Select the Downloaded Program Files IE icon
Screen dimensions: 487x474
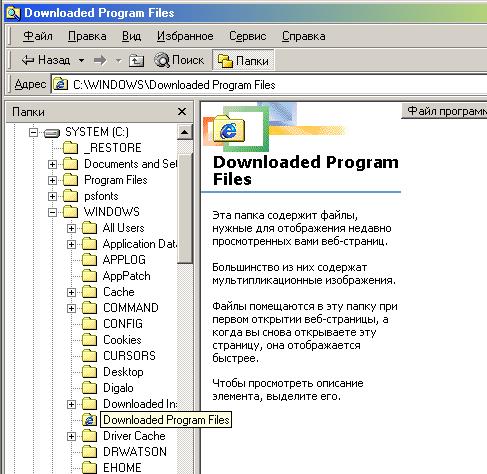click(89, 420)
